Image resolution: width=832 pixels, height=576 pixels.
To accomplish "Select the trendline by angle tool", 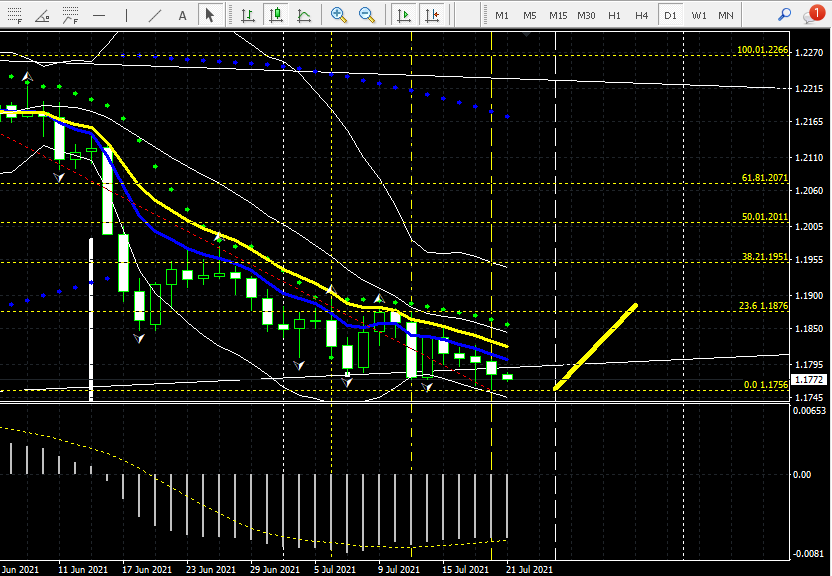I will pos(42,15).
